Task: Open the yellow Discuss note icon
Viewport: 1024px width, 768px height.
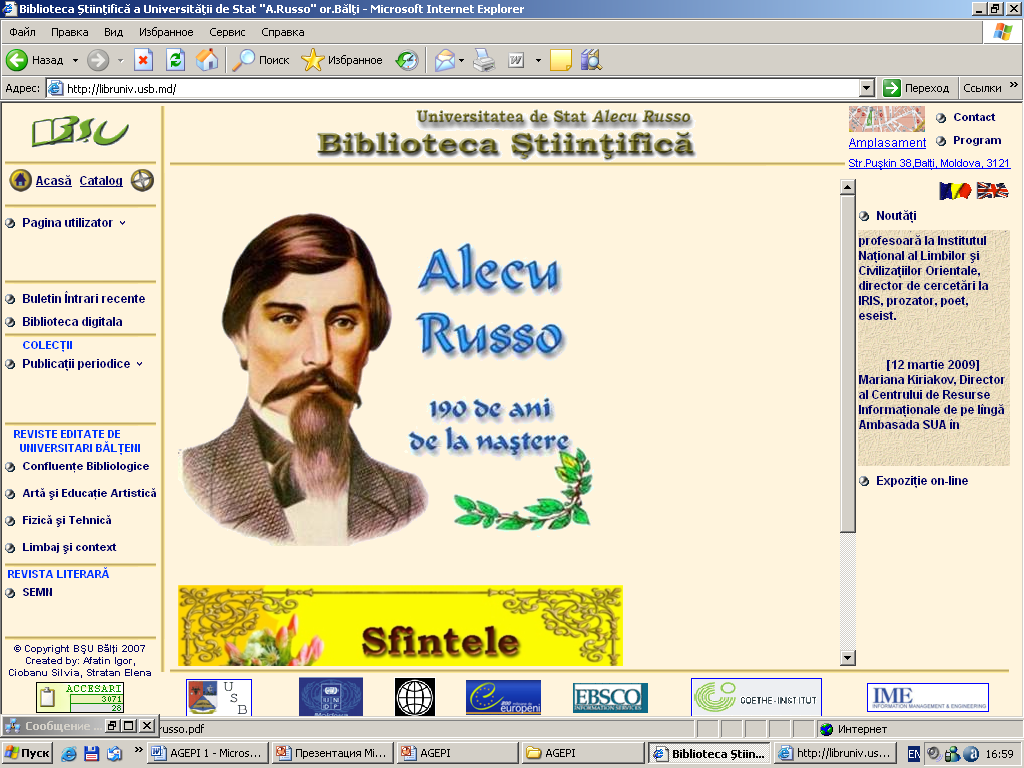Action: [x=560, y=60]
